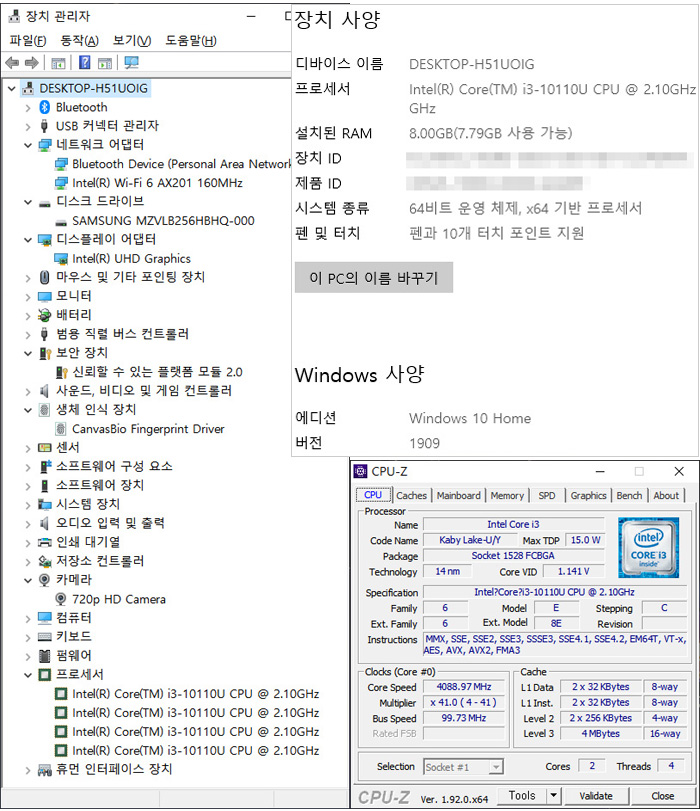Click the 8.00GB installed RAM value
This screenshot has width=700, height=811.
coord(490,133)
